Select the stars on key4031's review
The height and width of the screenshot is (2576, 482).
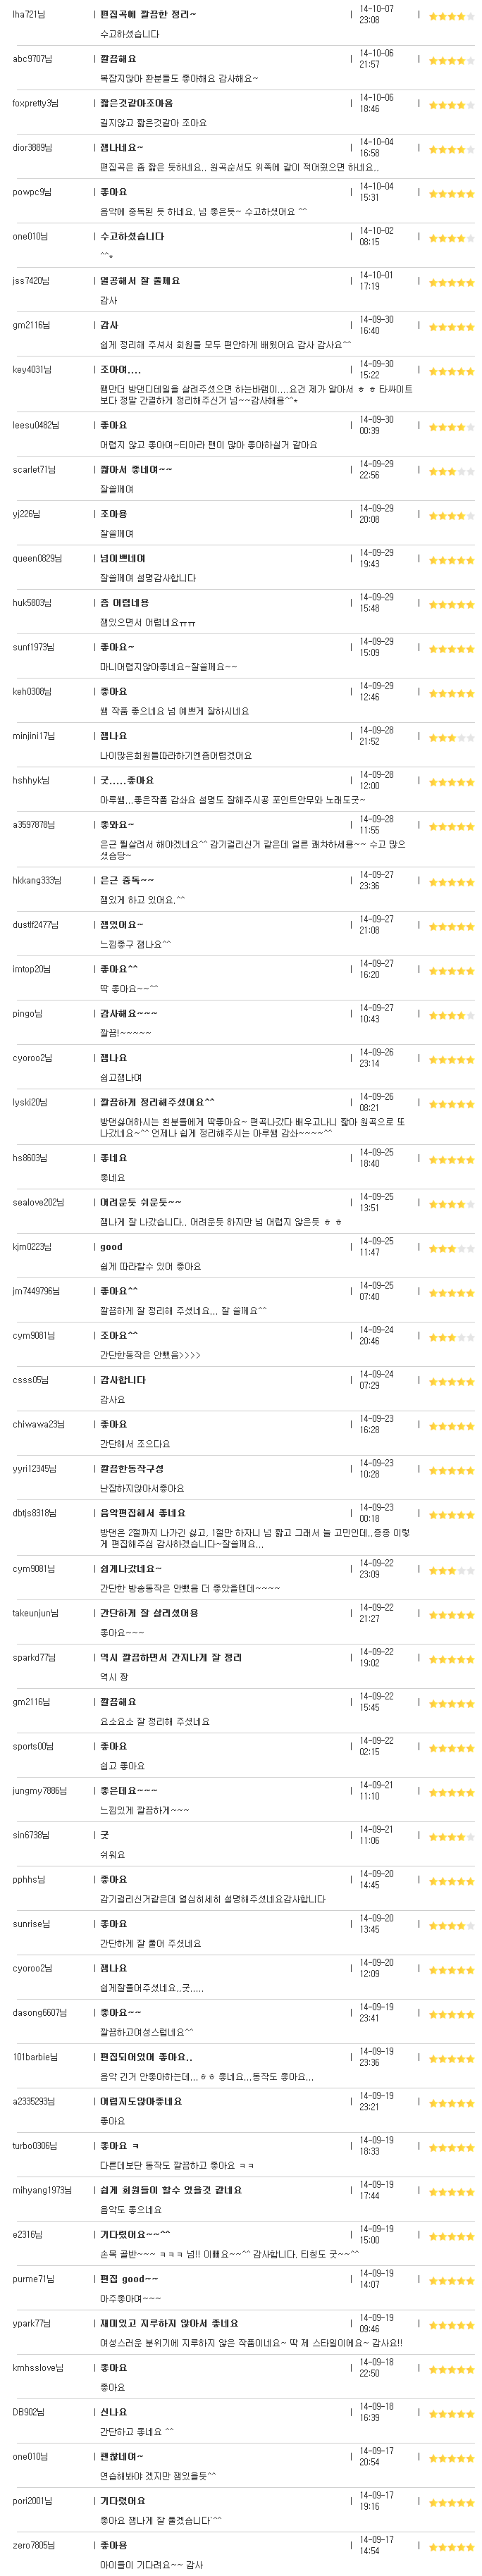(452, 372)
